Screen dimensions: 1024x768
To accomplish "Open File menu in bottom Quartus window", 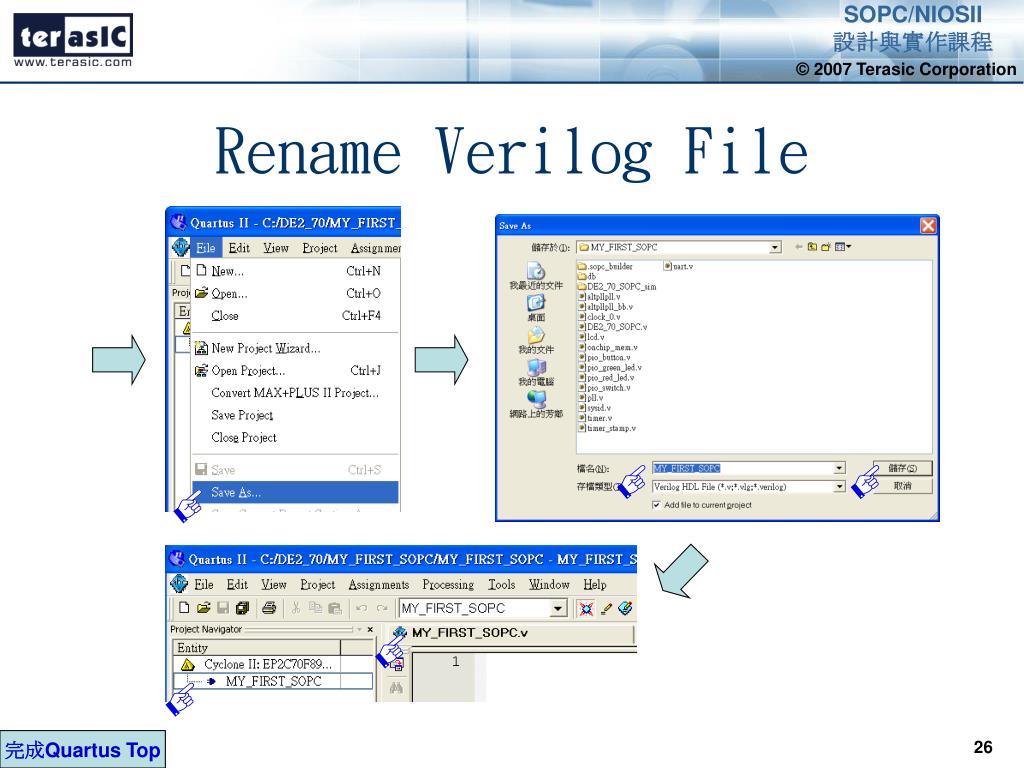I will tap(204, 584).
